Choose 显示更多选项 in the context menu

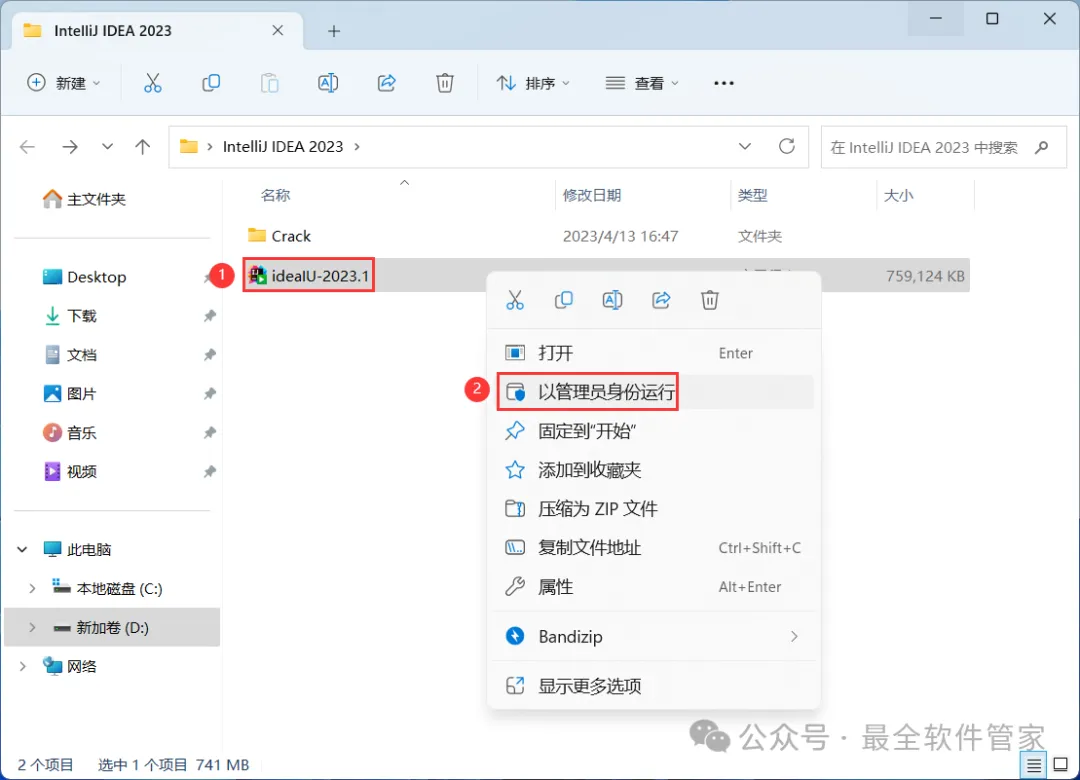click(654, 686)
